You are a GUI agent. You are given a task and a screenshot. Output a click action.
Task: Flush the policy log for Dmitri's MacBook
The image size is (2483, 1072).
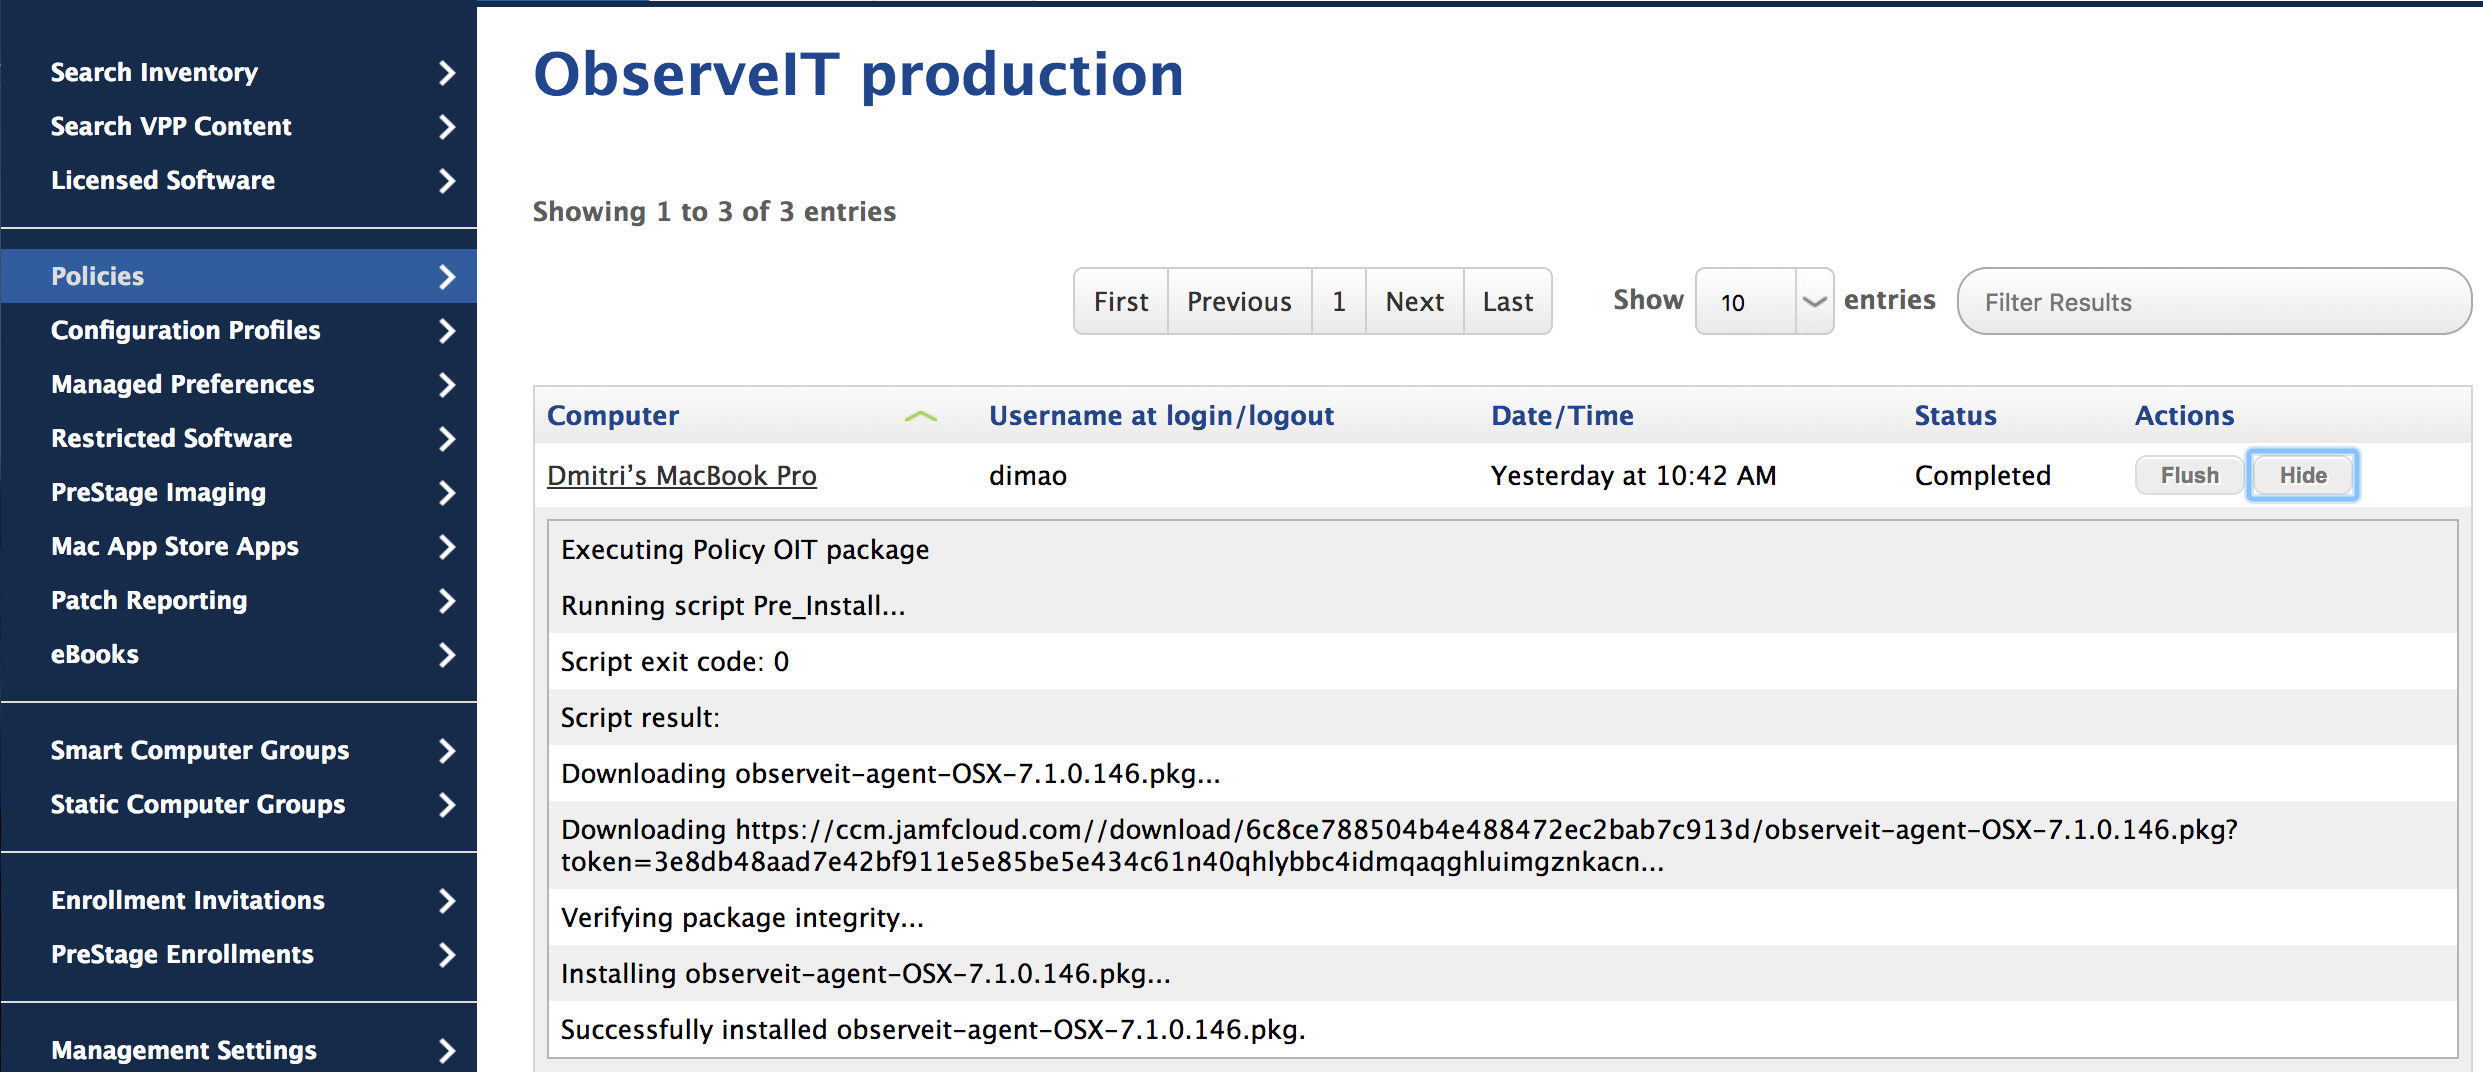(2189, 475)
